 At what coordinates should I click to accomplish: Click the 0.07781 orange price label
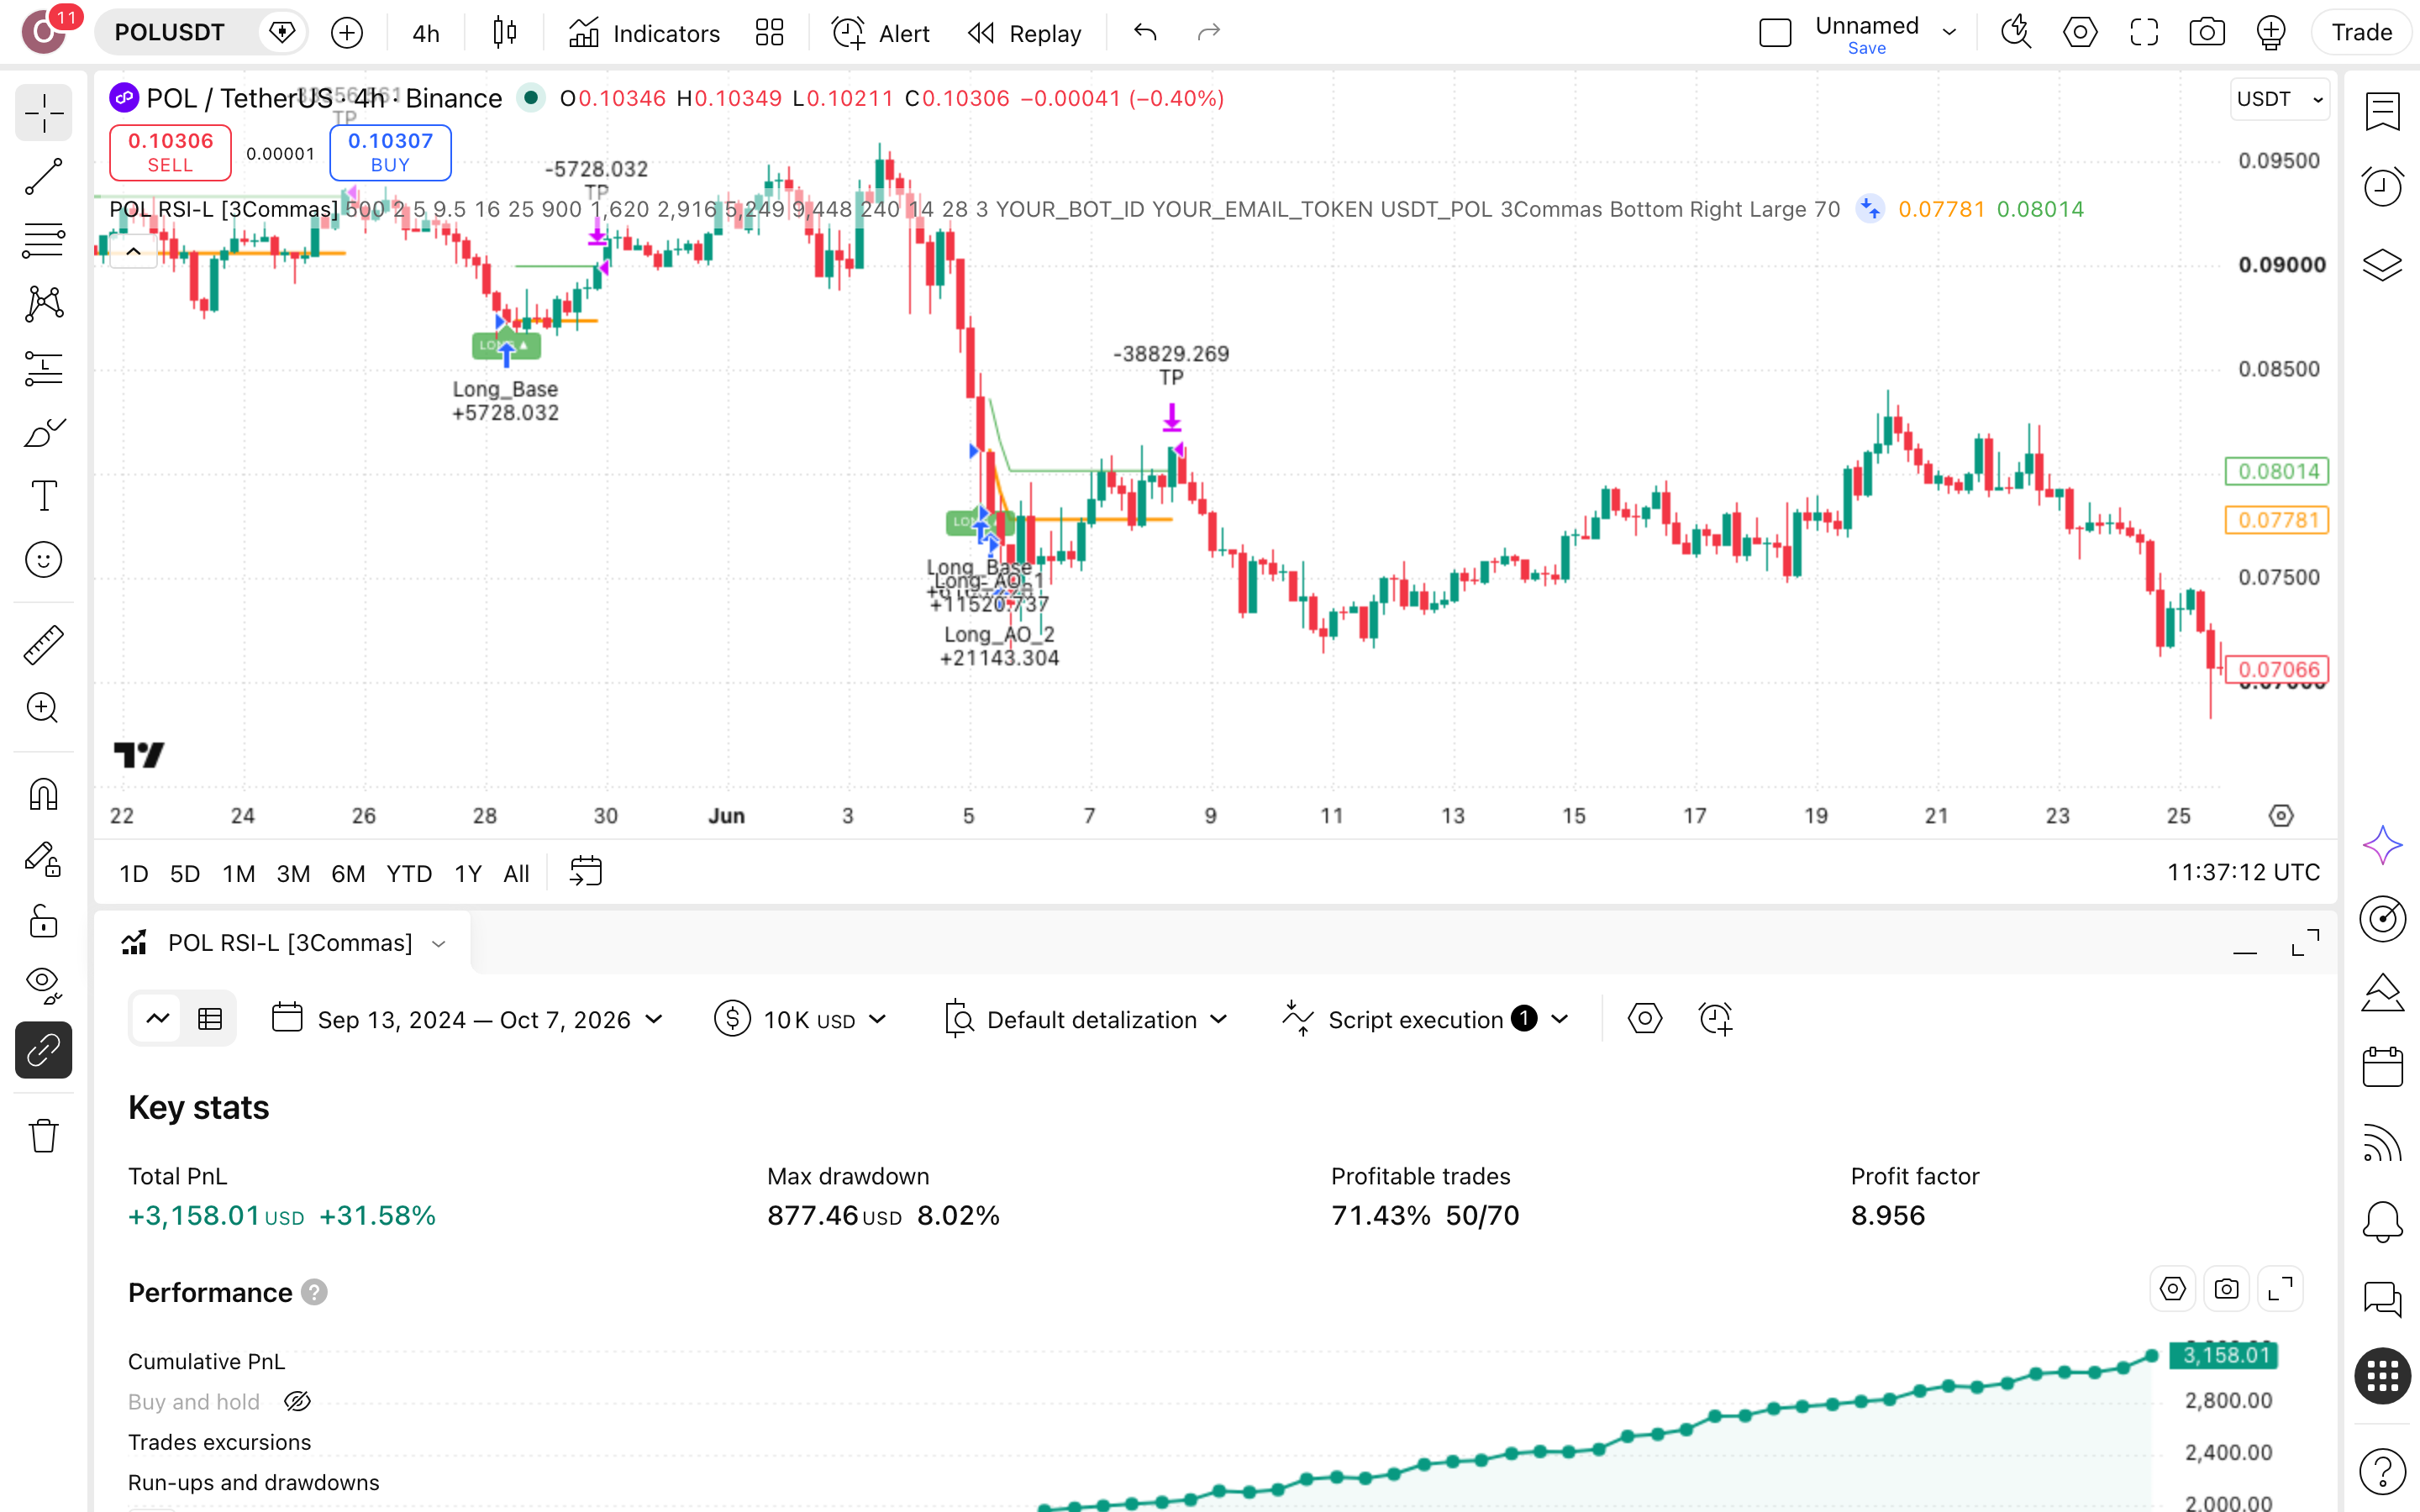point(2277,520)
